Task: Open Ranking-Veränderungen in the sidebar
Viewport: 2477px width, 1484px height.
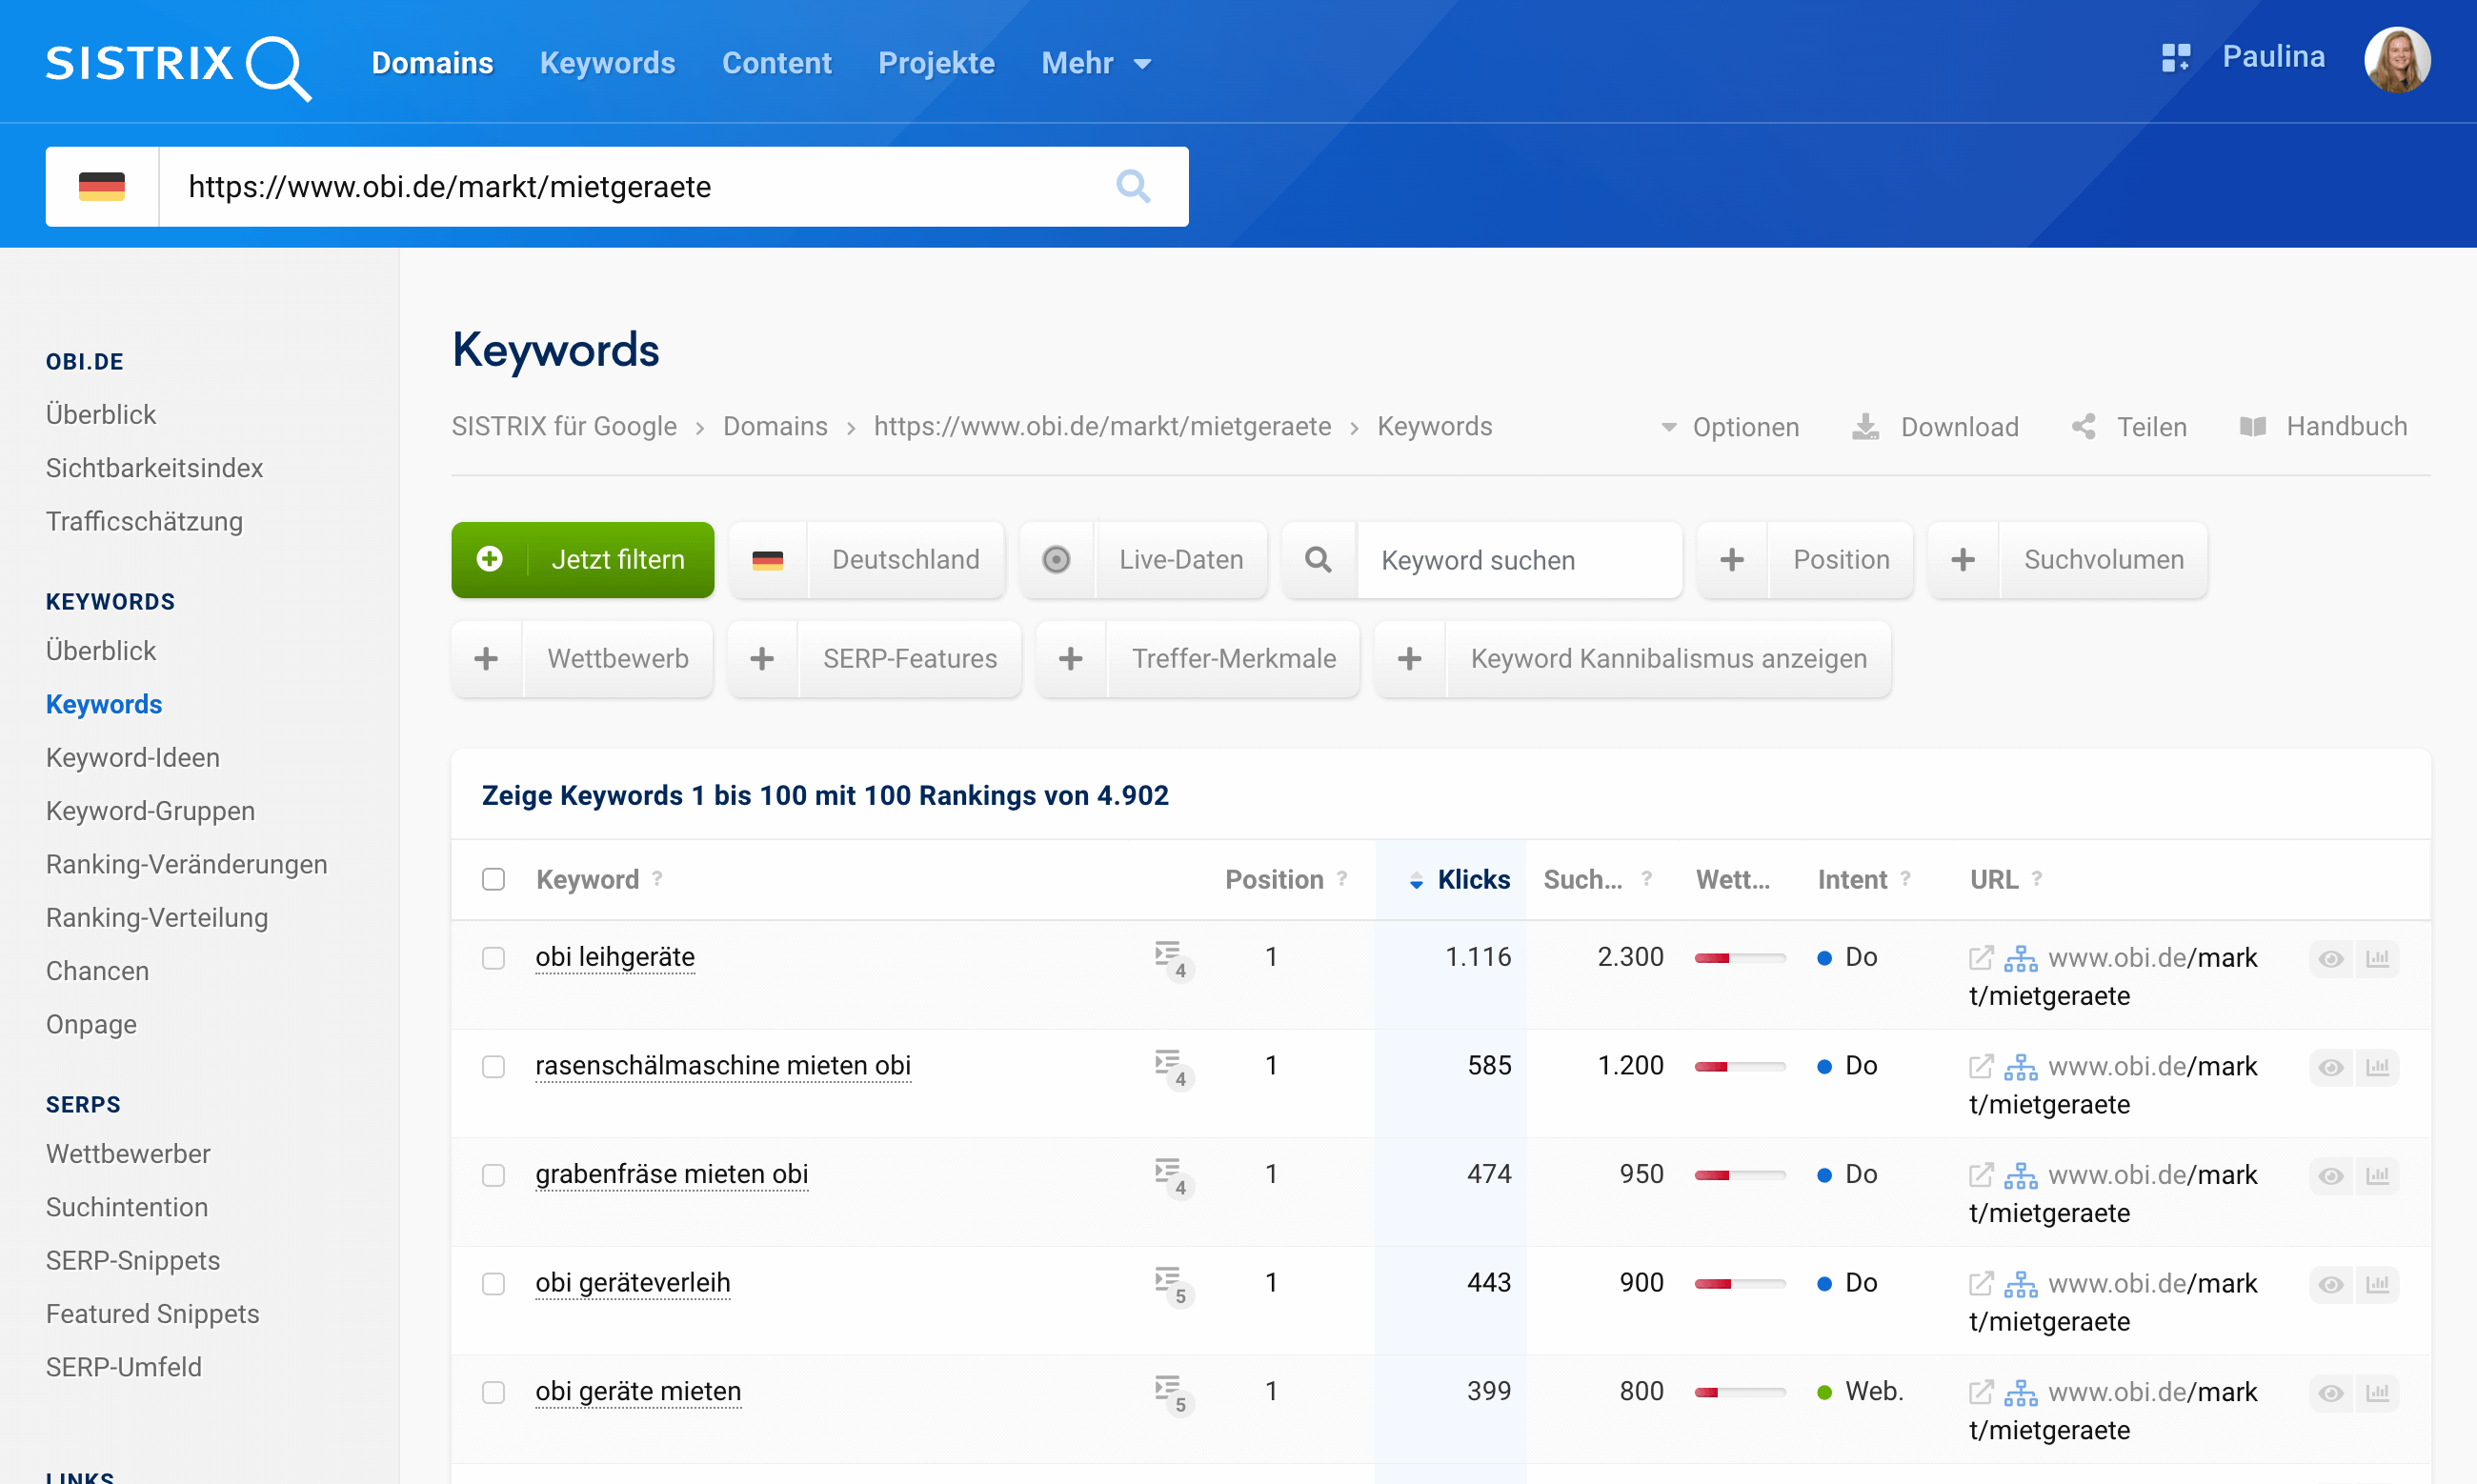Action: (x=186, y=864)
